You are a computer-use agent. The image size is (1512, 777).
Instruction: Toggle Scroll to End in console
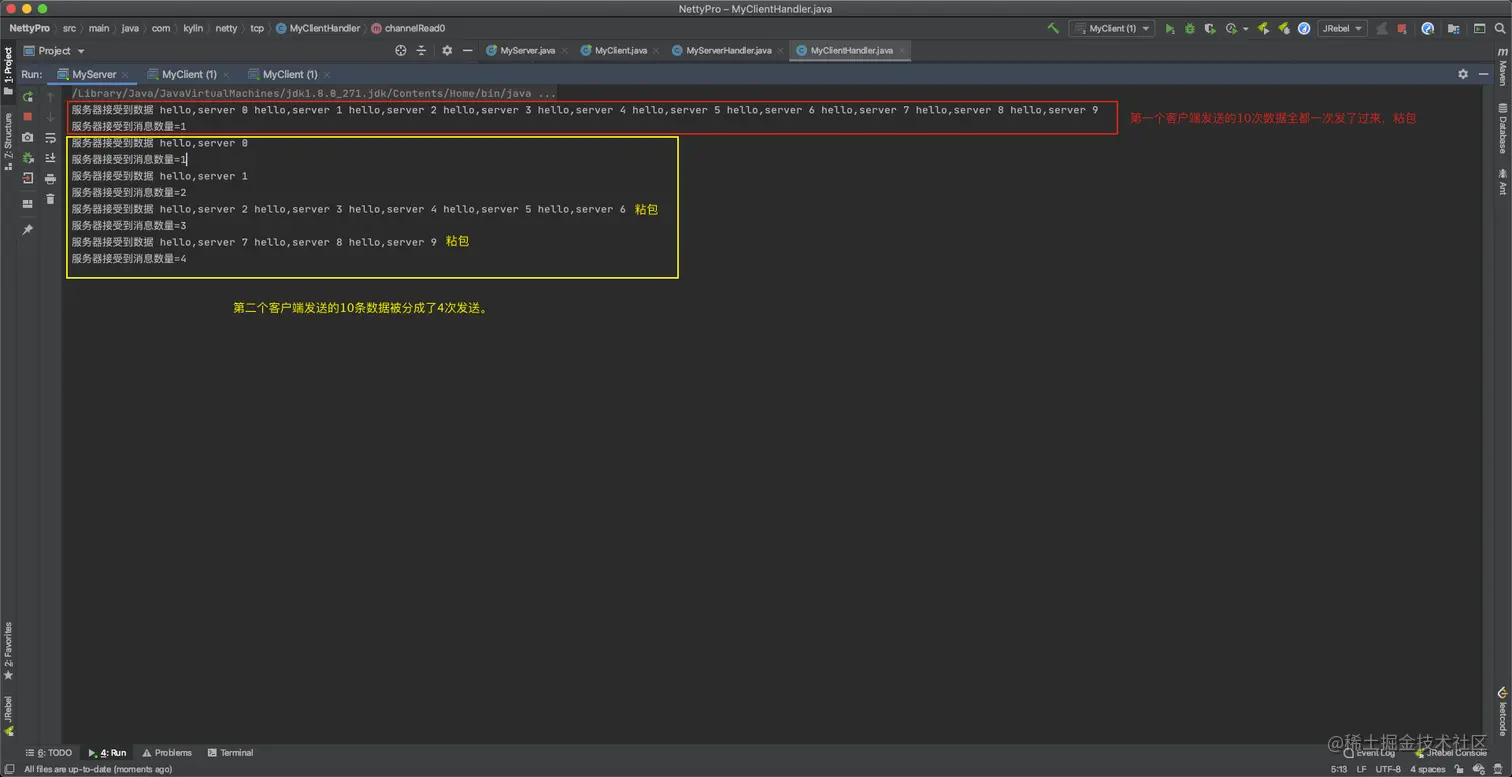(50, 158)
